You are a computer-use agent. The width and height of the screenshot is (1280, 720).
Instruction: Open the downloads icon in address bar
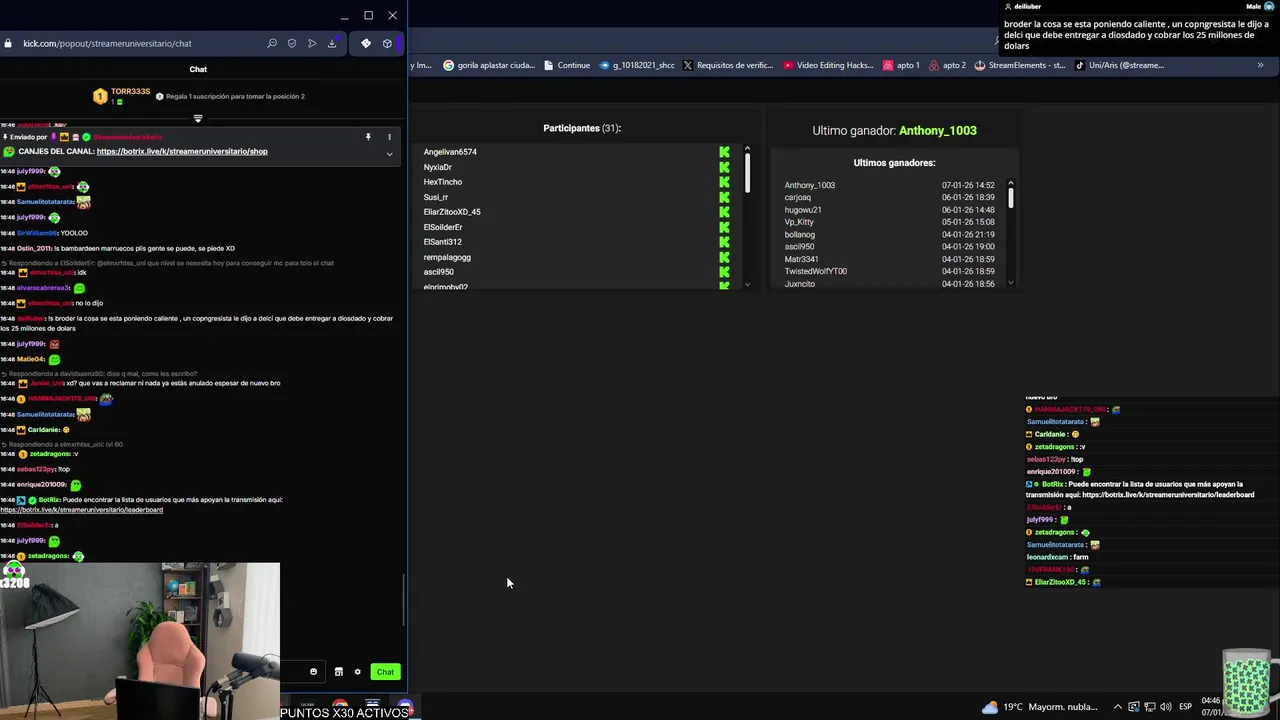coord(332,43)
